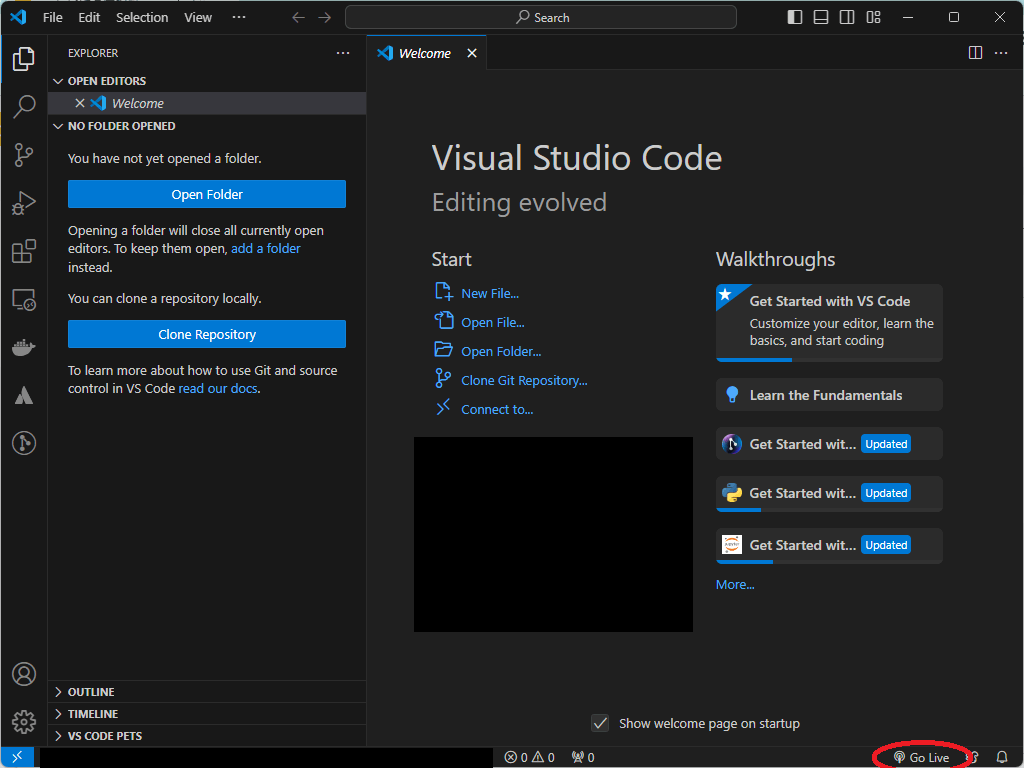Open Get Started with VS Code walkthrough
This screenshot has width=1024, height=768.
829,323
